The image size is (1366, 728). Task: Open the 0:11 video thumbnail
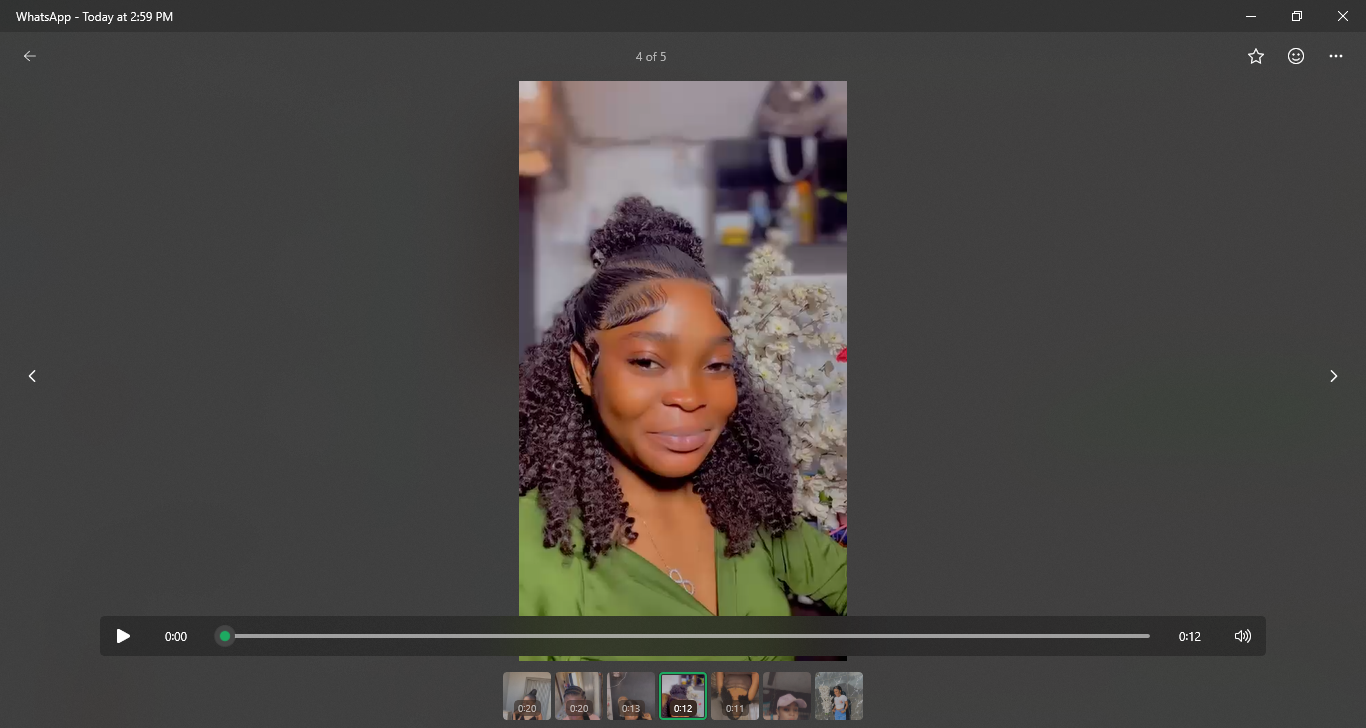pos(735,696)
